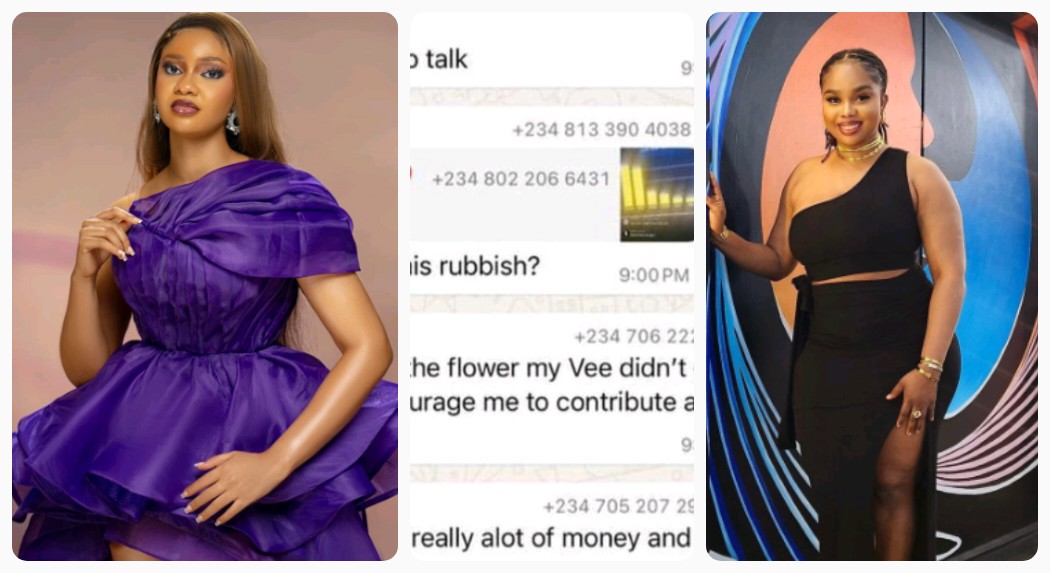
Task: Click the 'really alot of money and' message
Action: click(550, 538)
